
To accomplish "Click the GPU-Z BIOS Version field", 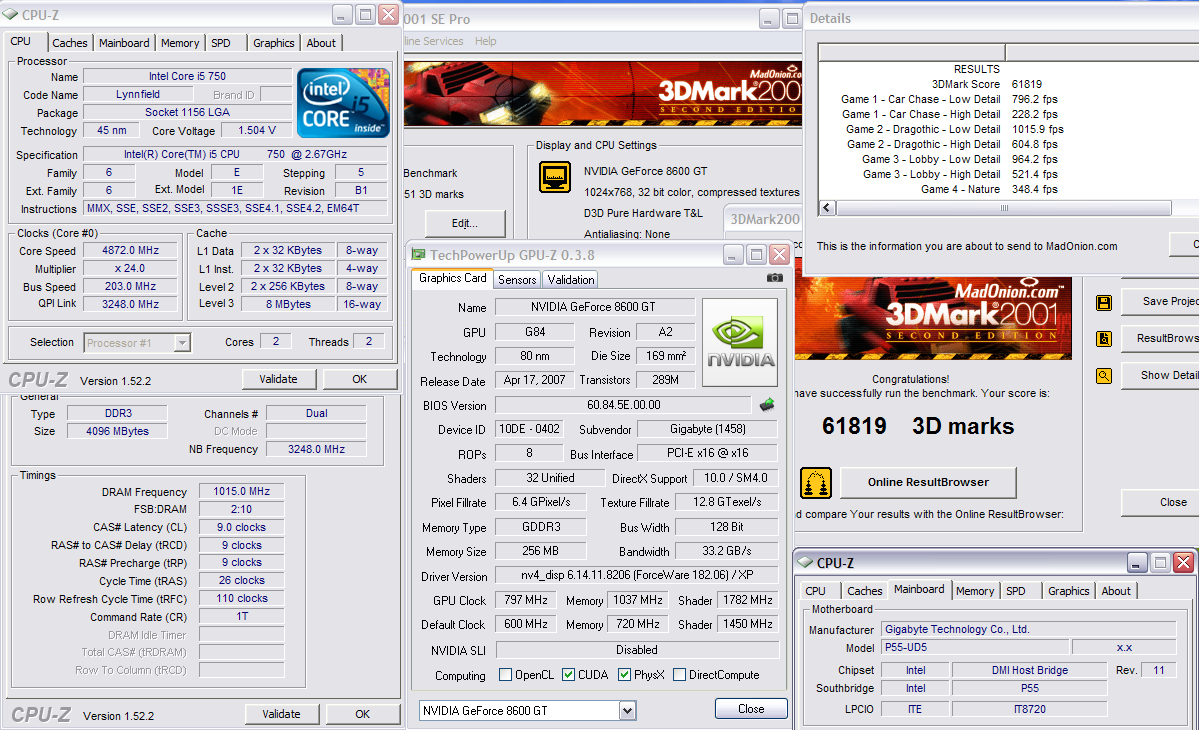I will pyautogui.click(x=624, y=405).
